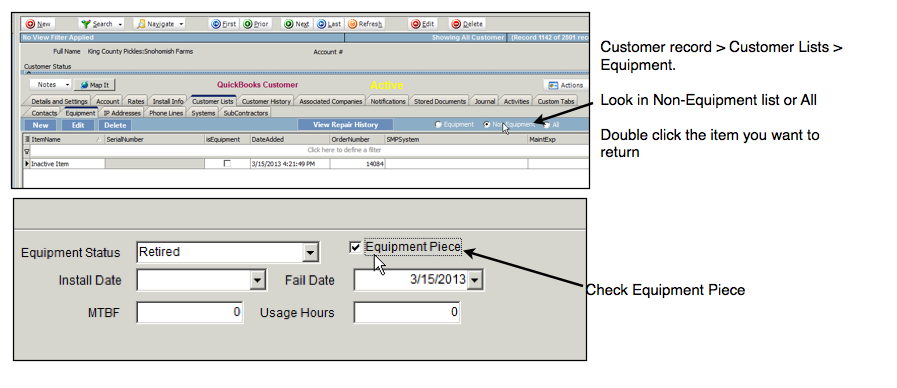
Task: Go to Prior record
Action: tap(256, 24)
